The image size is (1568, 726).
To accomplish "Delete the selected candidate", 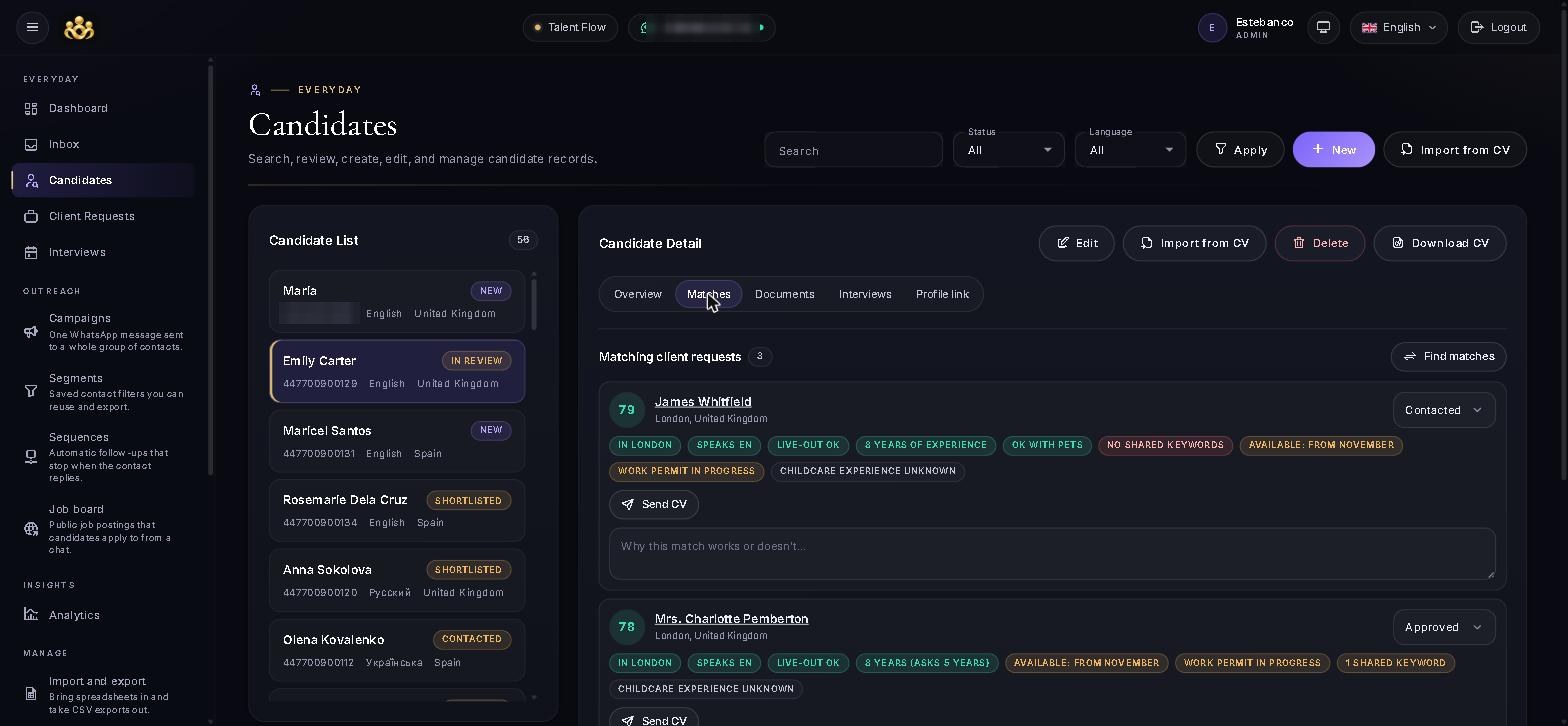I will click(1320, 243).
